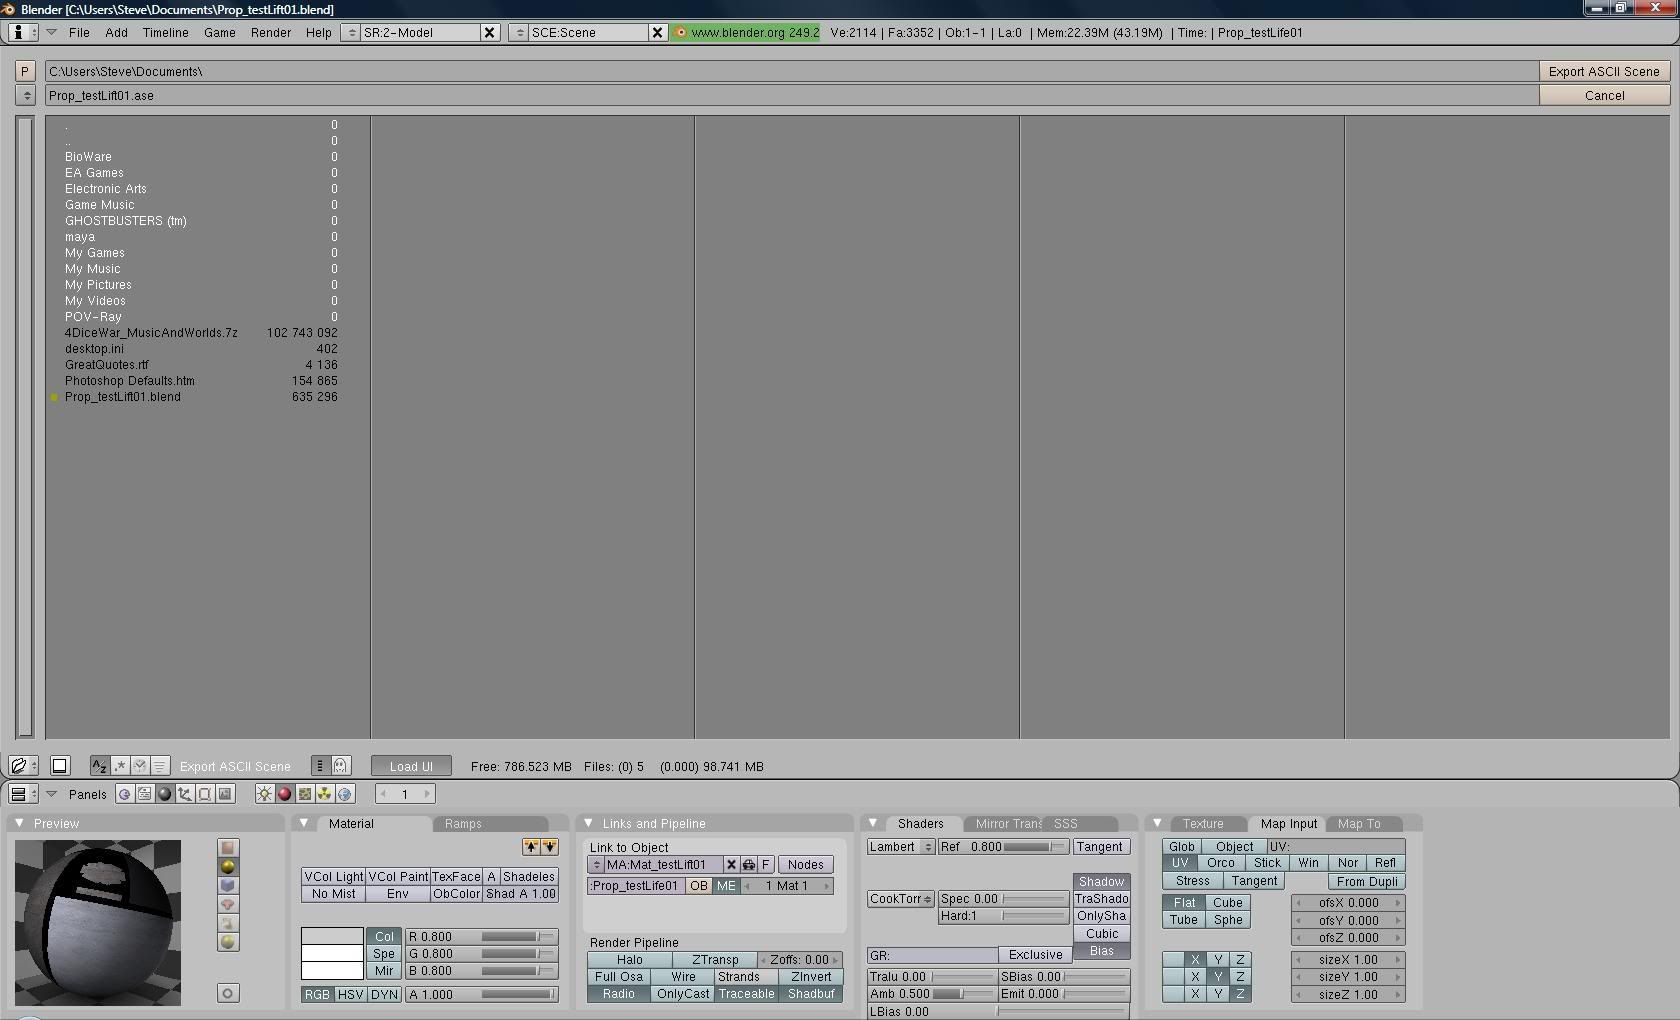Select Prop_testLift01.blend in the file list
The height and width of the screenshot is (1020, 1680).
[x=123, y=397]
